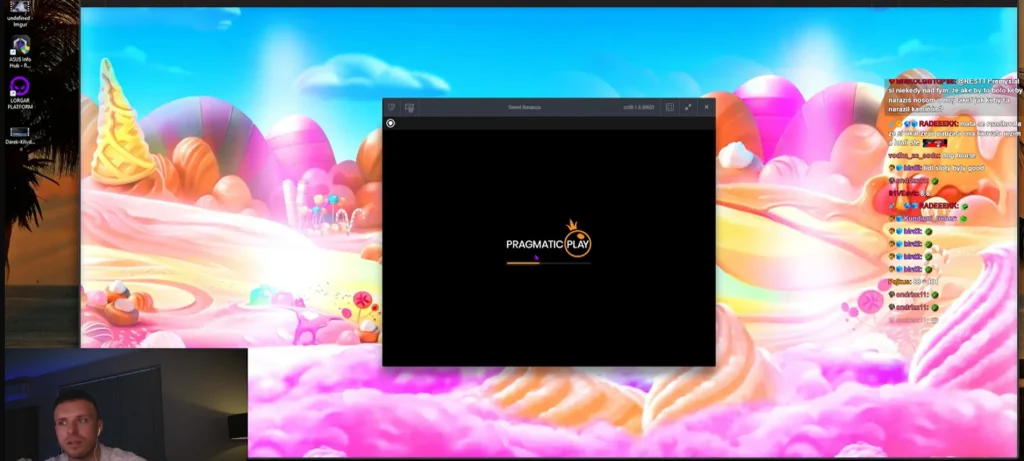
Task: Click the version number text in game header
Action: (638, 107)
